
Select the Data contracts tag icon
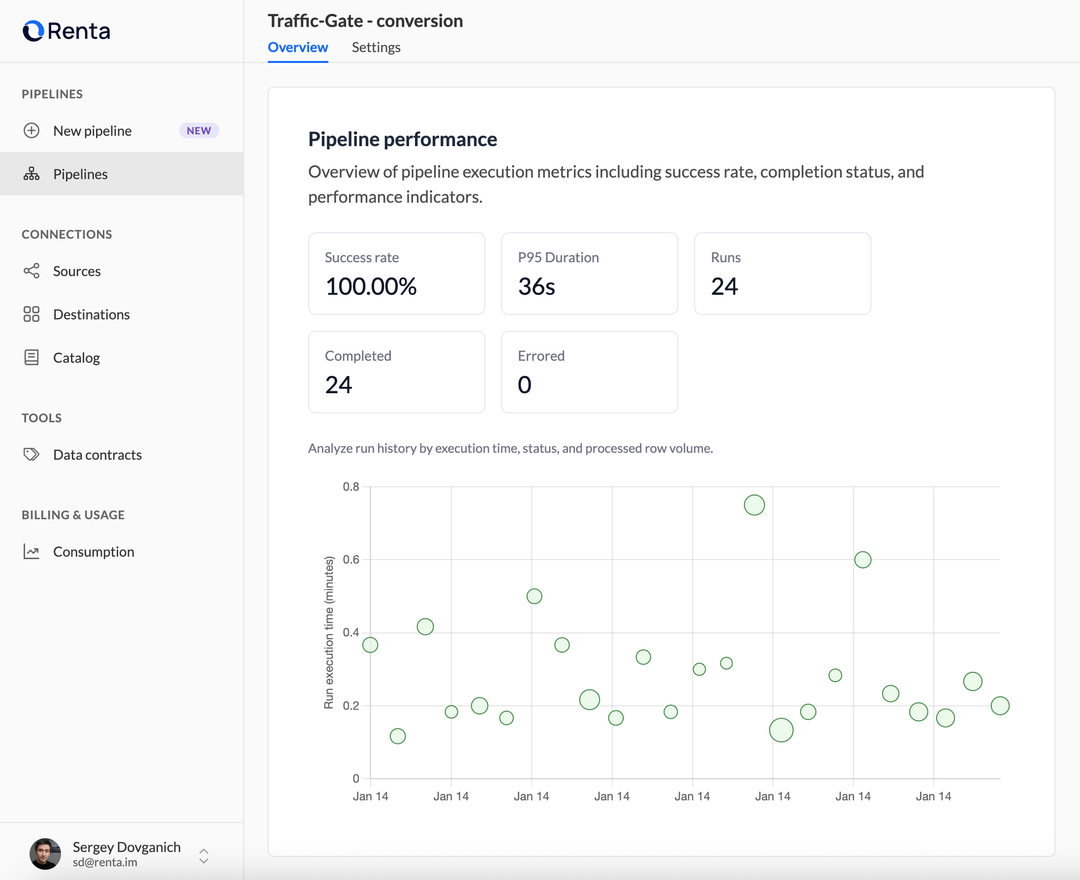[x=31, y=454]
